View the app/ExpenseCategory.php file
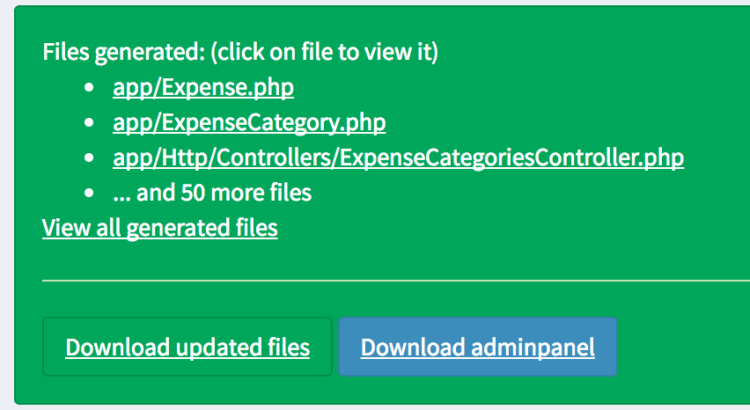This screenshot has height=410, width=750. pyautogui.click(x=249, y=123)
